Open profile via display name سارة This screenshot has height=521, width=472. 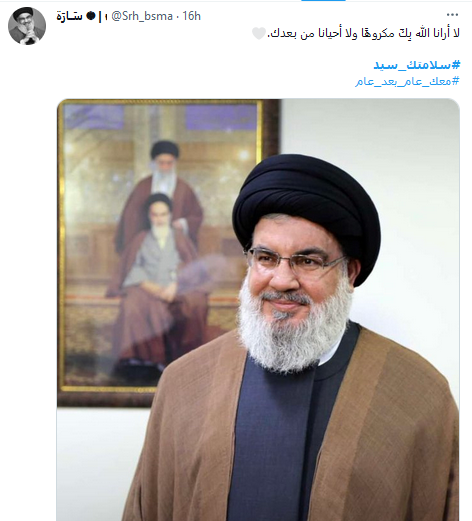click(x=69, y=16)
